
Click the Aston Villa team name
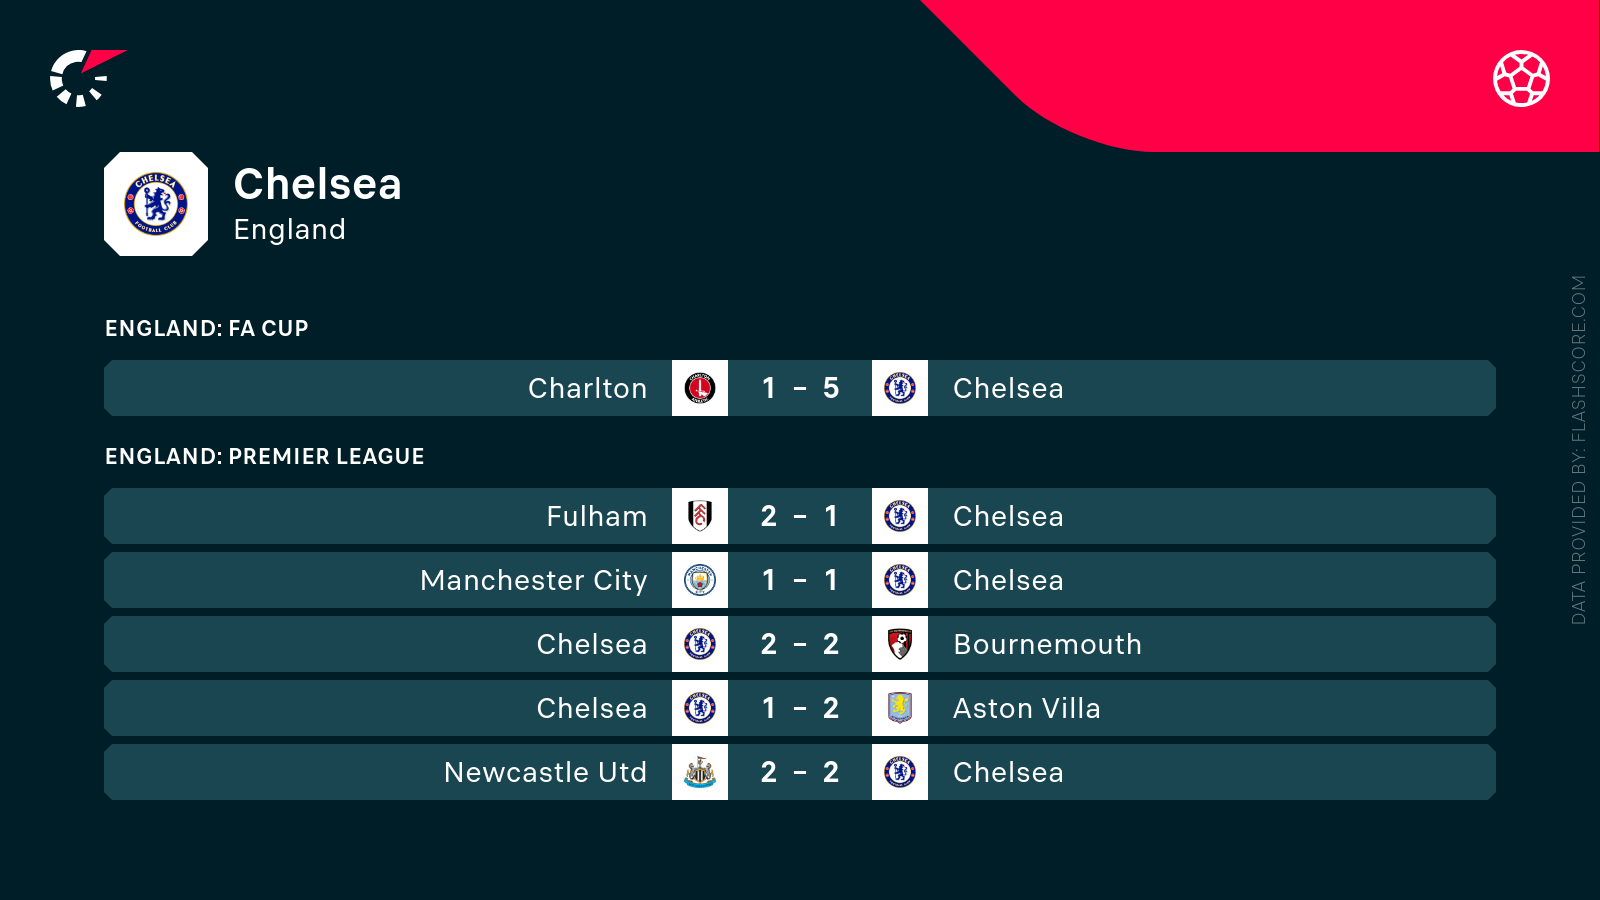coord(1026,708)
